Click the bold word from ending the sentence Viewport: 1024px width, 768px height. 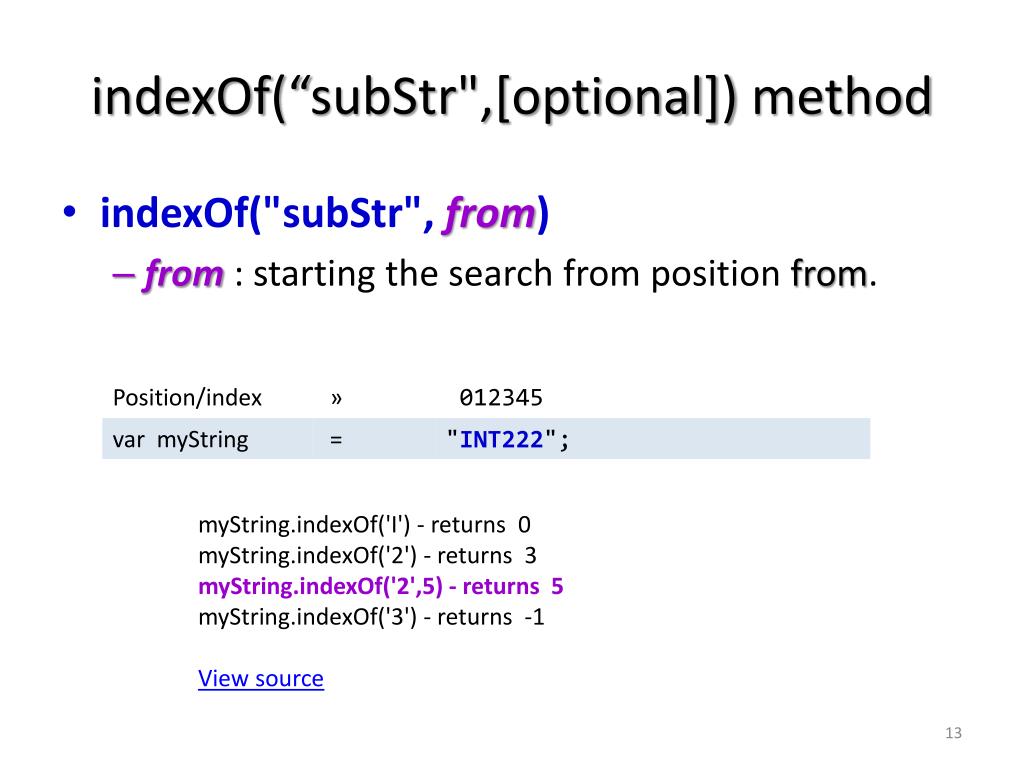point(829,274)
